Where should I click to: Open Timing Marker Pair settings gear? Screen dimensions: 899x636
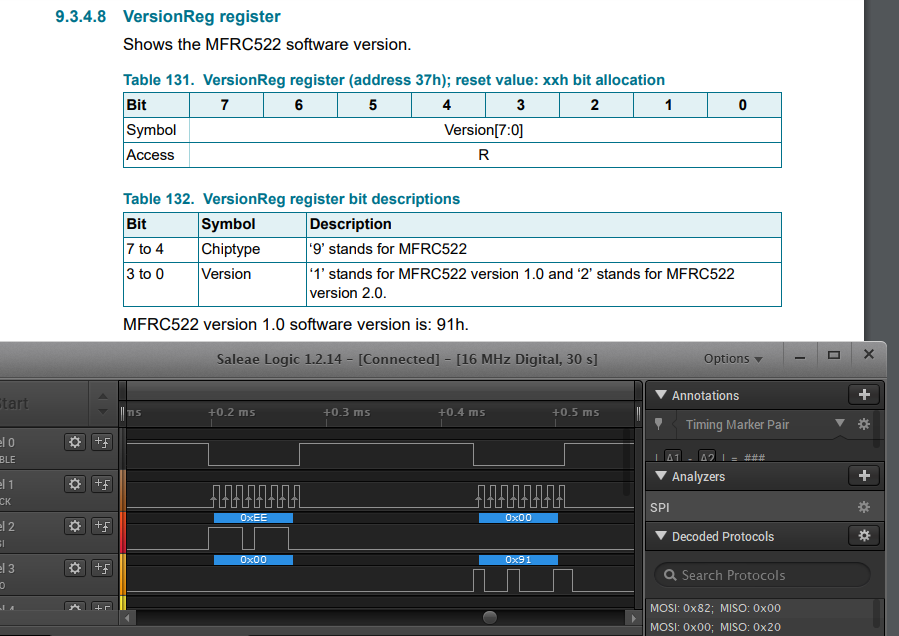tap(863, 424)
